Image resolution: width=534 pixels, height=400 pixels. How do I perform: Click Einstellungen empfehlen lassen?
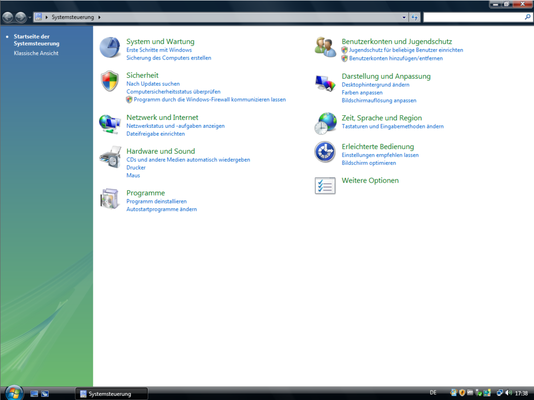click(x=380, y=155)
